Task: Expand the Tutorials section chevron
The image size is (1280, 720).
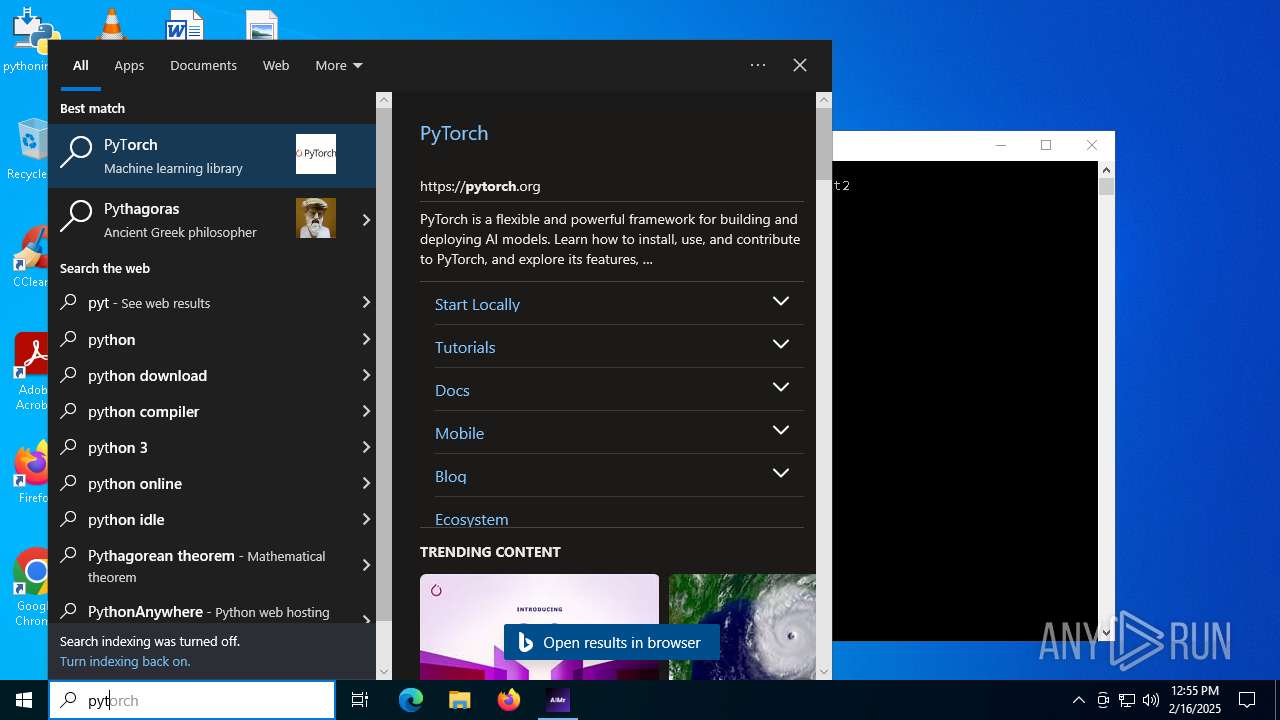Action: pos(781,344)
